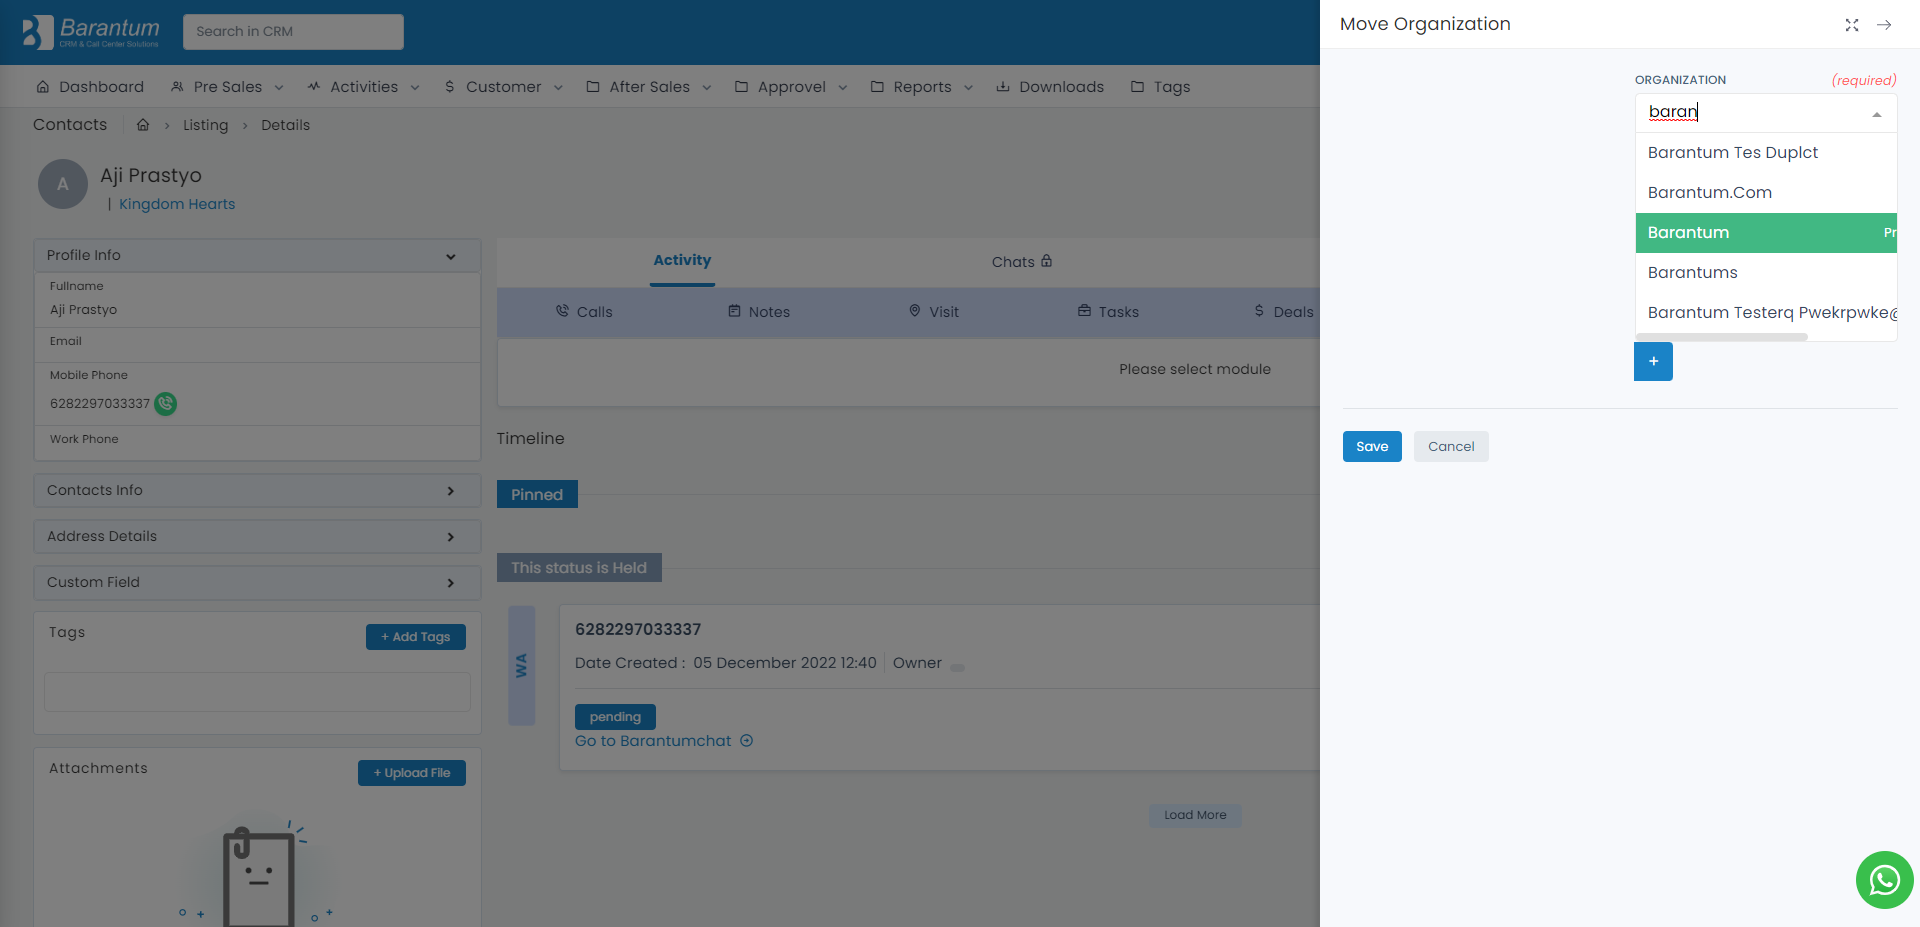
Task: Click the Aji Prastyo avatar circle
Action: [63, 184]
